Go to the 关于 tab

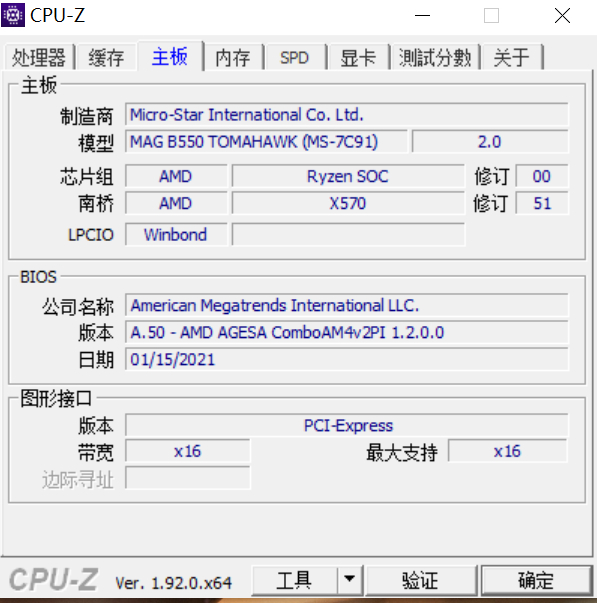(512, 58)
